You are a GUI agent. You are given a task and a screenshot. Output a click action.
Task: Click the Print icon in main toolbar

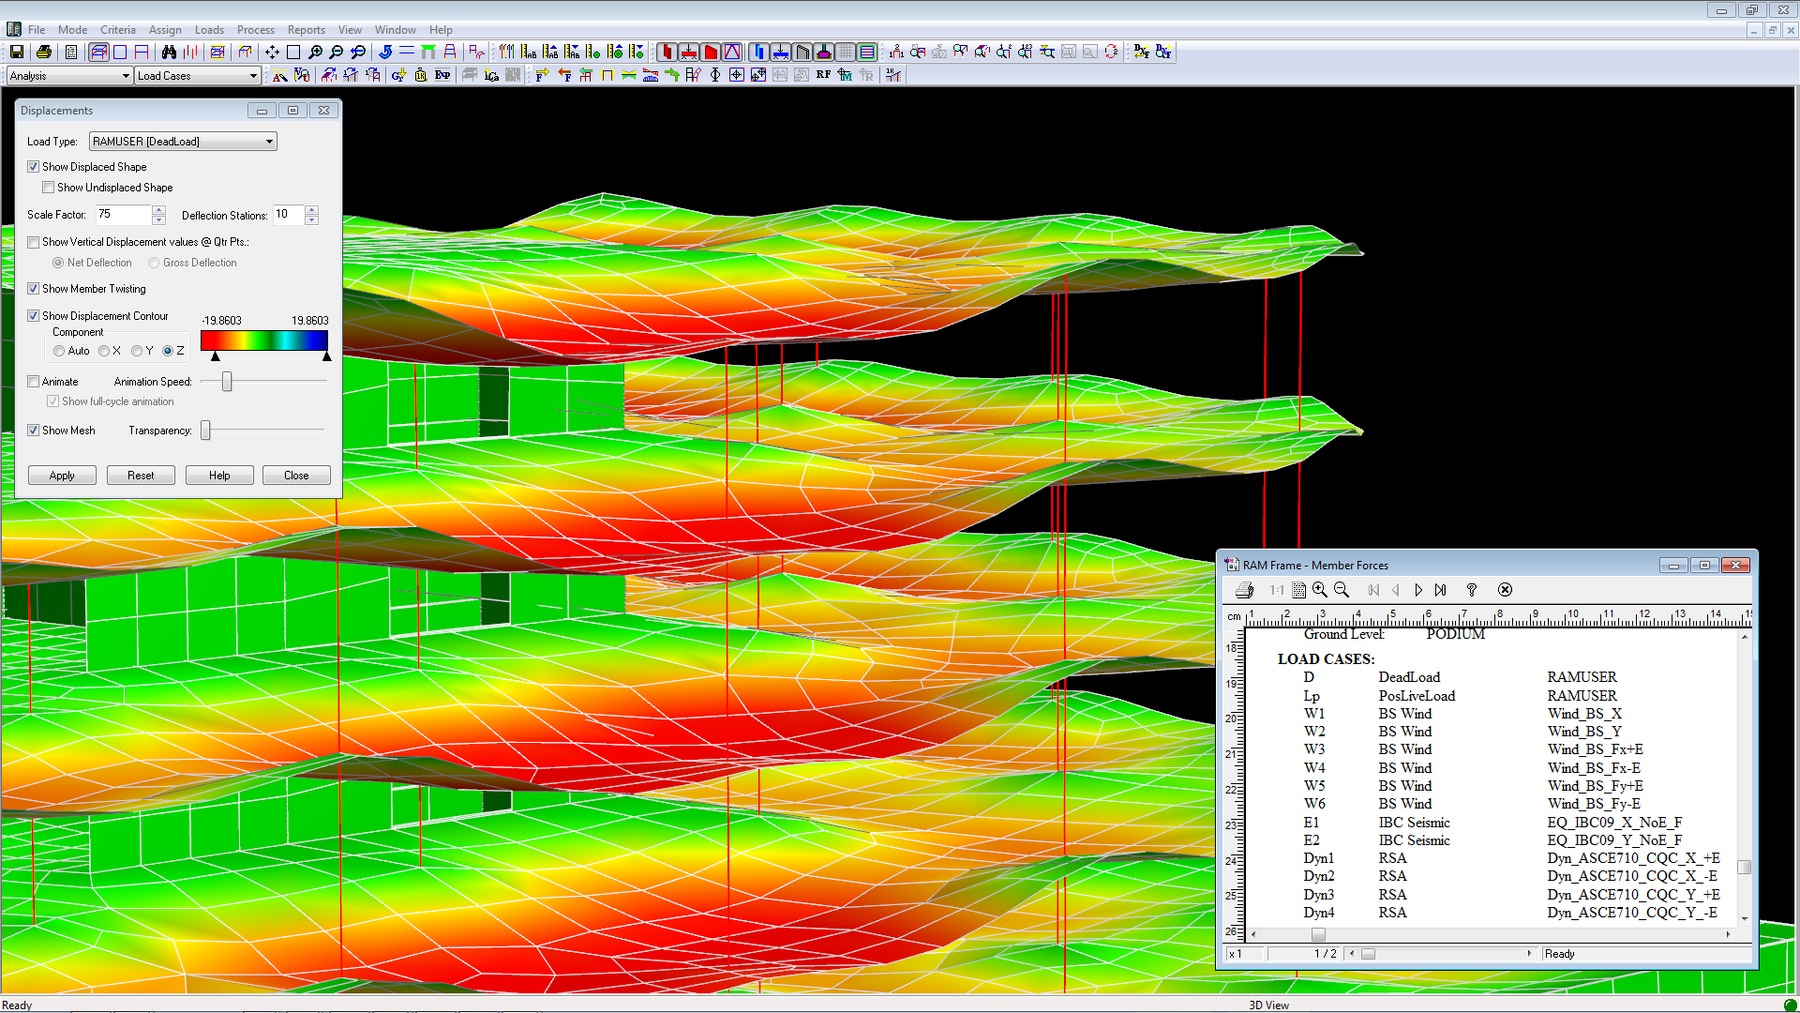click(x=44, y=52)
